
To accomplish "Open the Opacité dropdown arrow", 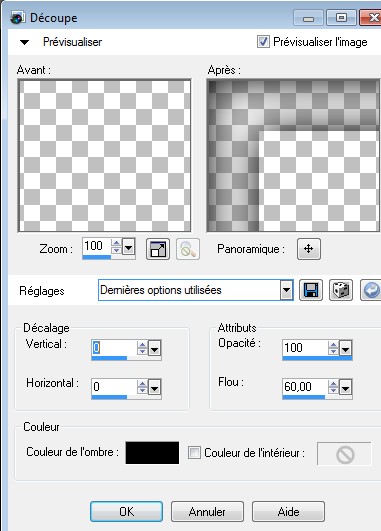I will click(345, 348).
